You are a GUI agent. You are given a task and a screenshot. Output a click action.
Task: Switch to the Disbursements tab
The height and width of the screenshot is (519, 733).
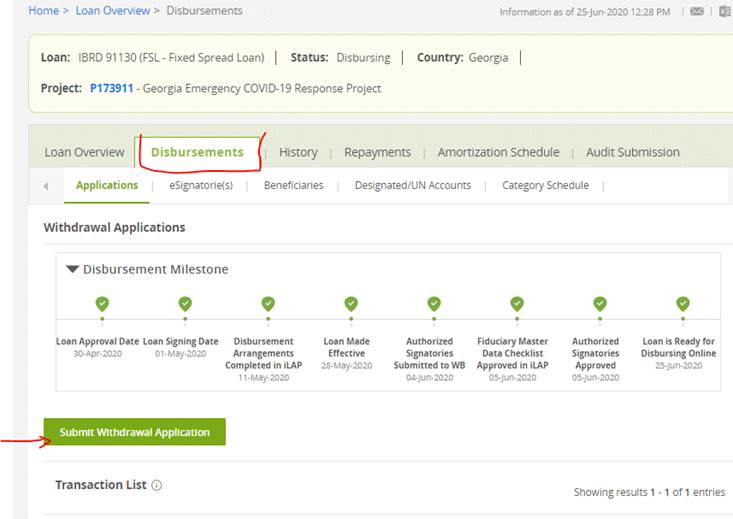(197, 152)
